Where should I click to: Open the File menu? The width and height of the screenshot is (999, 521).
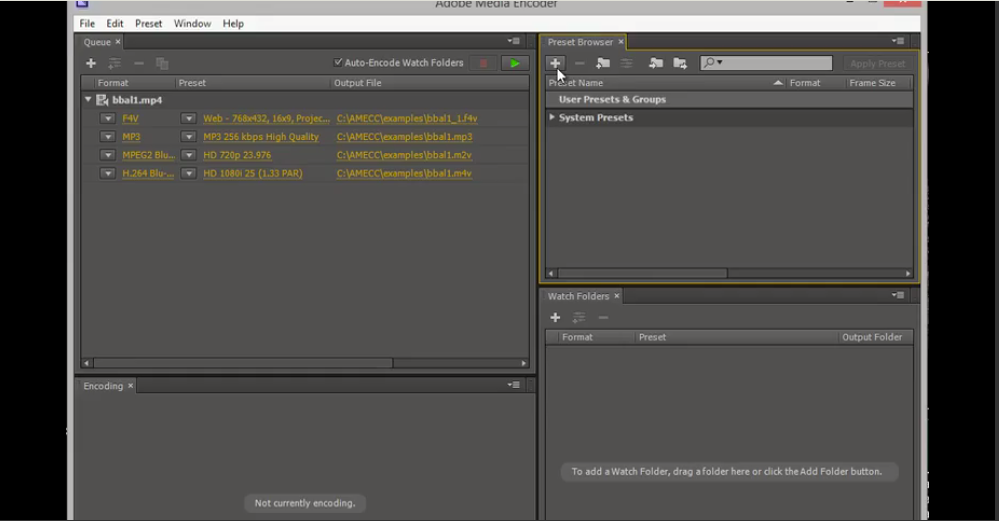[87, 24]
